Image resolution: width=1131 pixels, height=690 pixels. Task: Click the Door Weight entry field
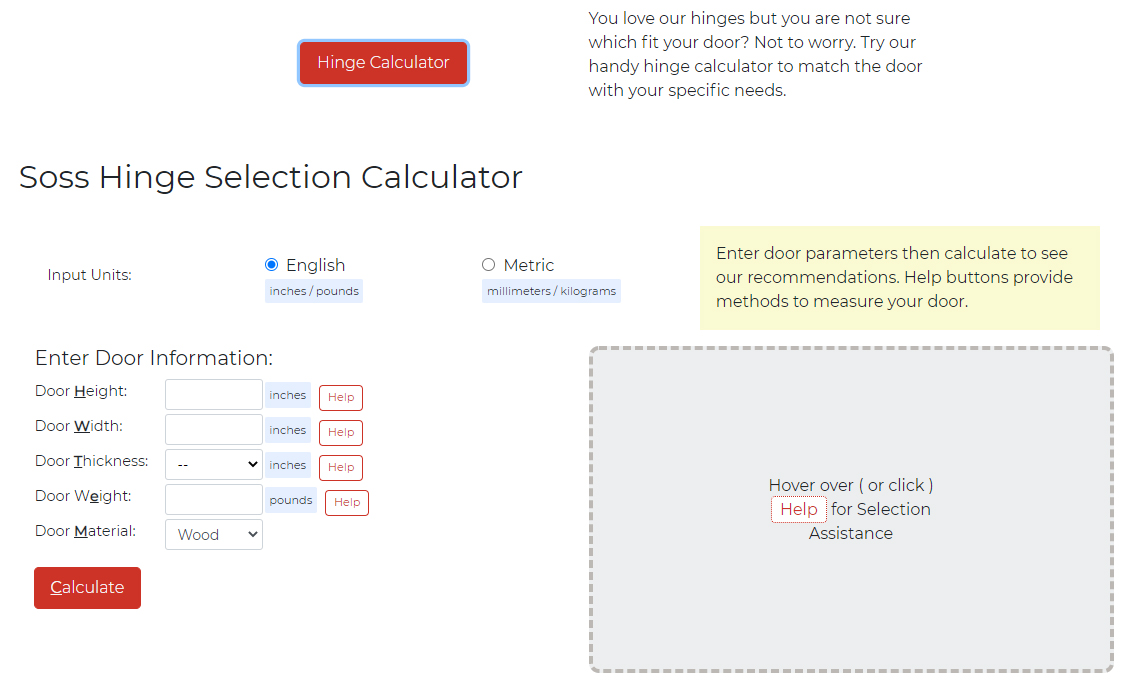pyautogui.click(x=213, y=499)
